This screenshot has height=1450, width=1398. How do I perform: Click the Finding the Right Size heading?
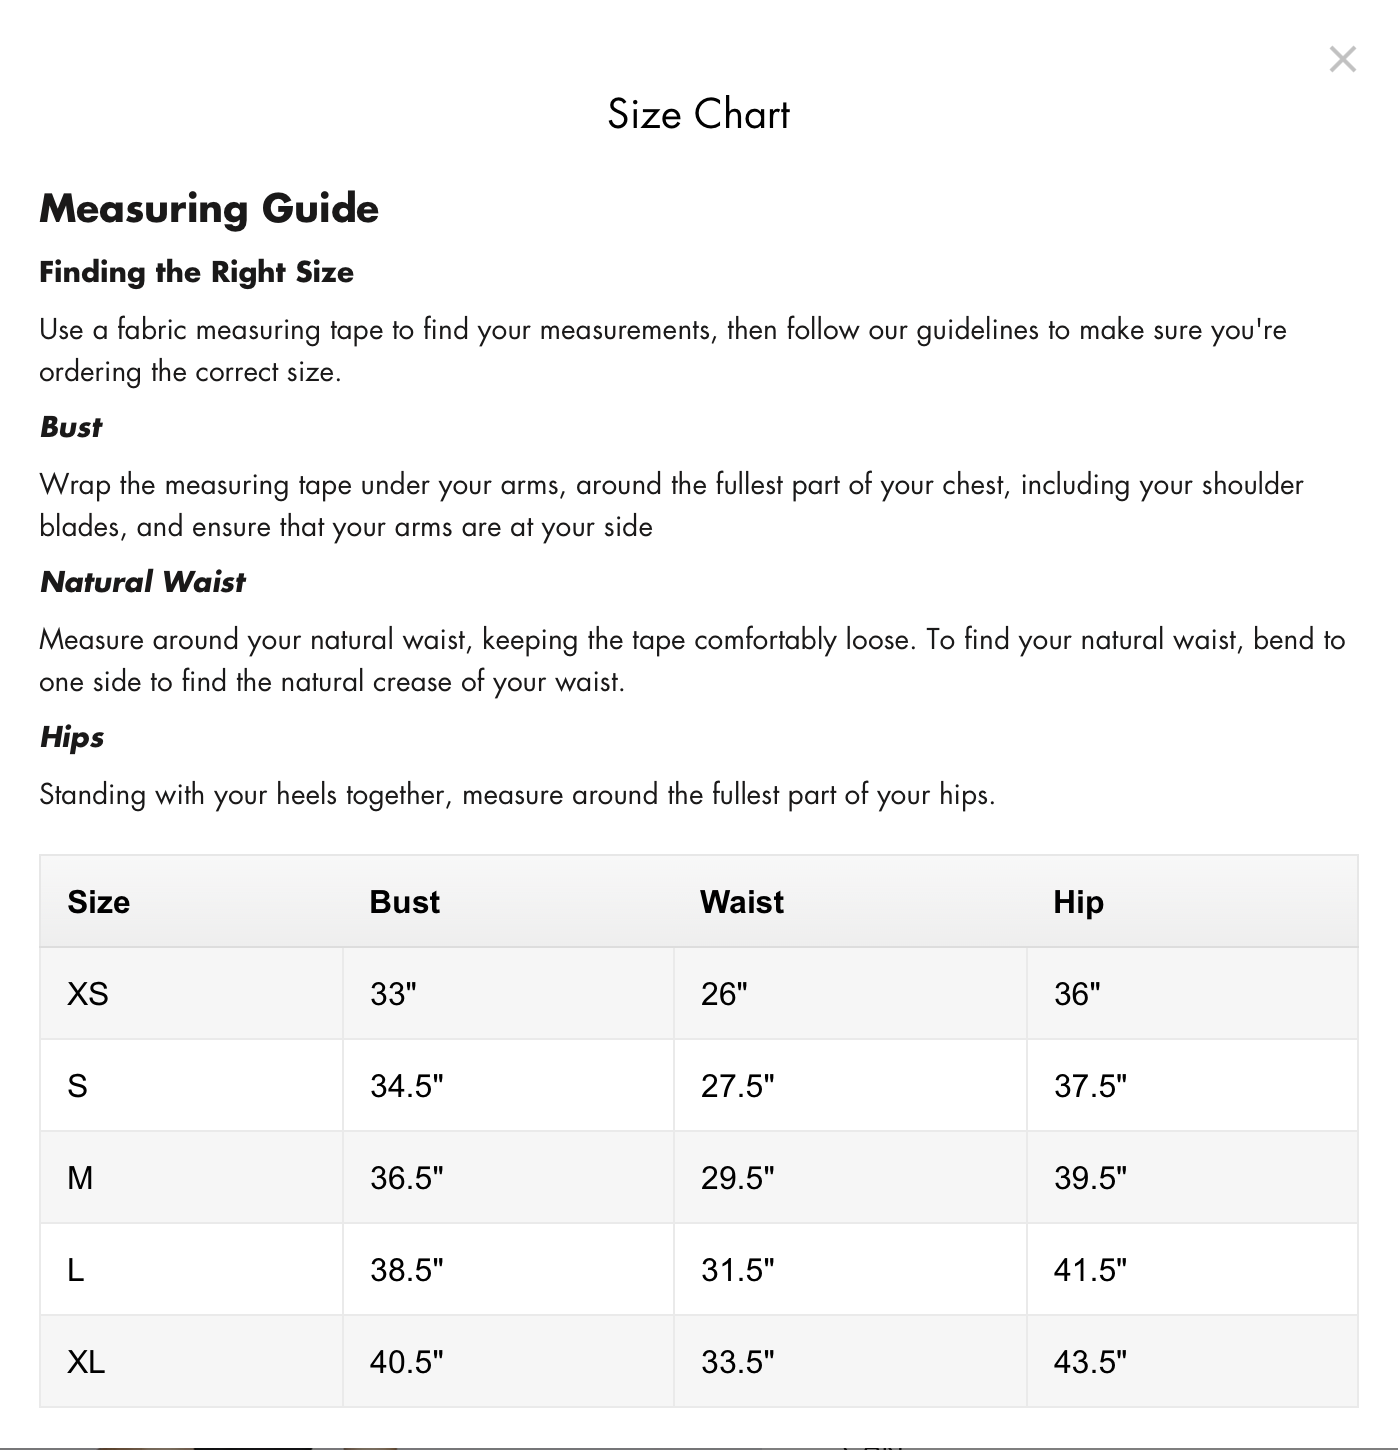[x=196, y=272]
